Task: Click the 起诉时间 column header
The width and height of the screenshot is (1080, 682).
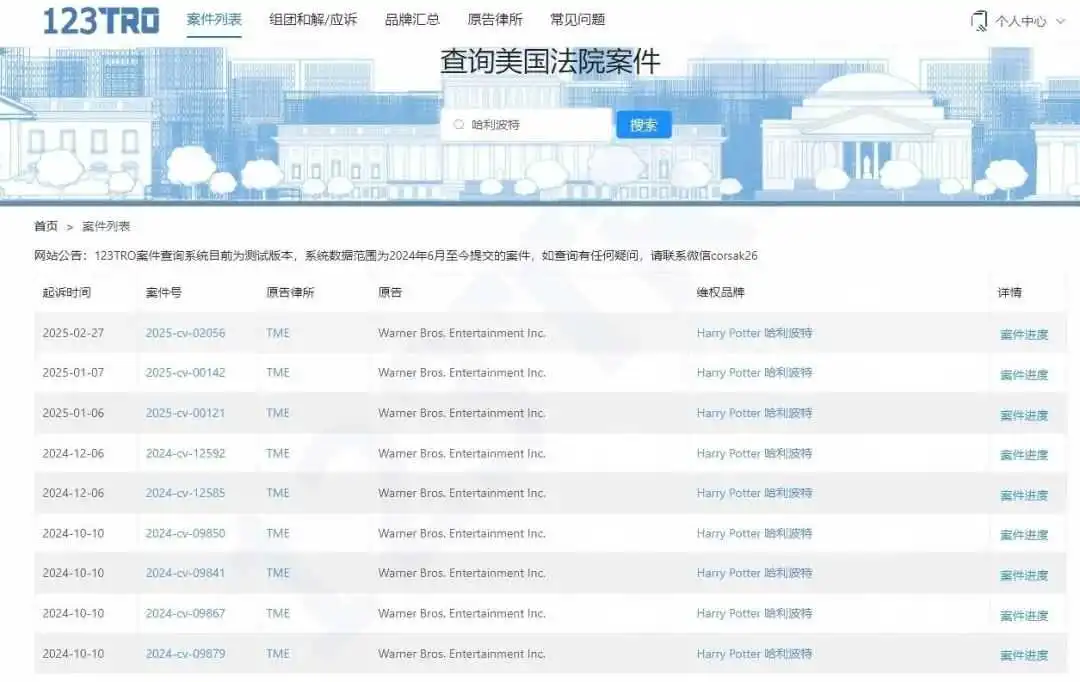Action: pyautogui.click(x=66, y=292)
